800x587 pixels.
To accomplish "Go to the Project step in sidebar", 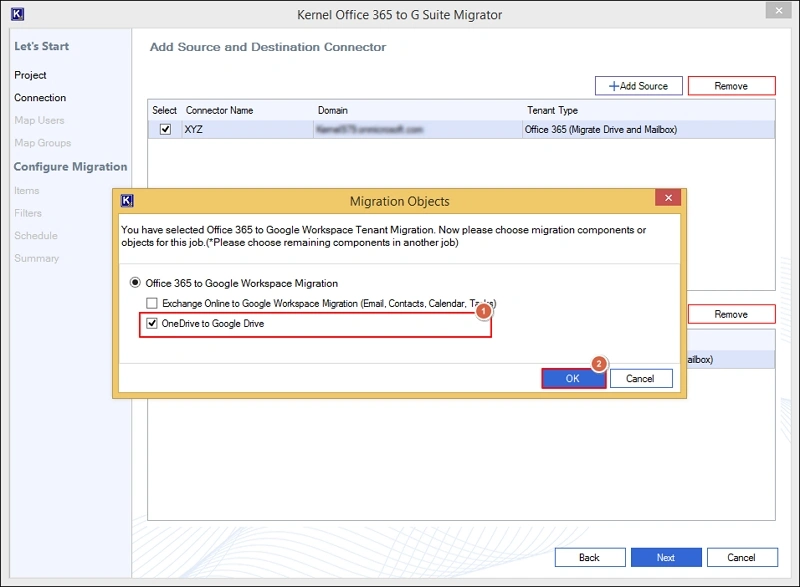I will 30,75.
